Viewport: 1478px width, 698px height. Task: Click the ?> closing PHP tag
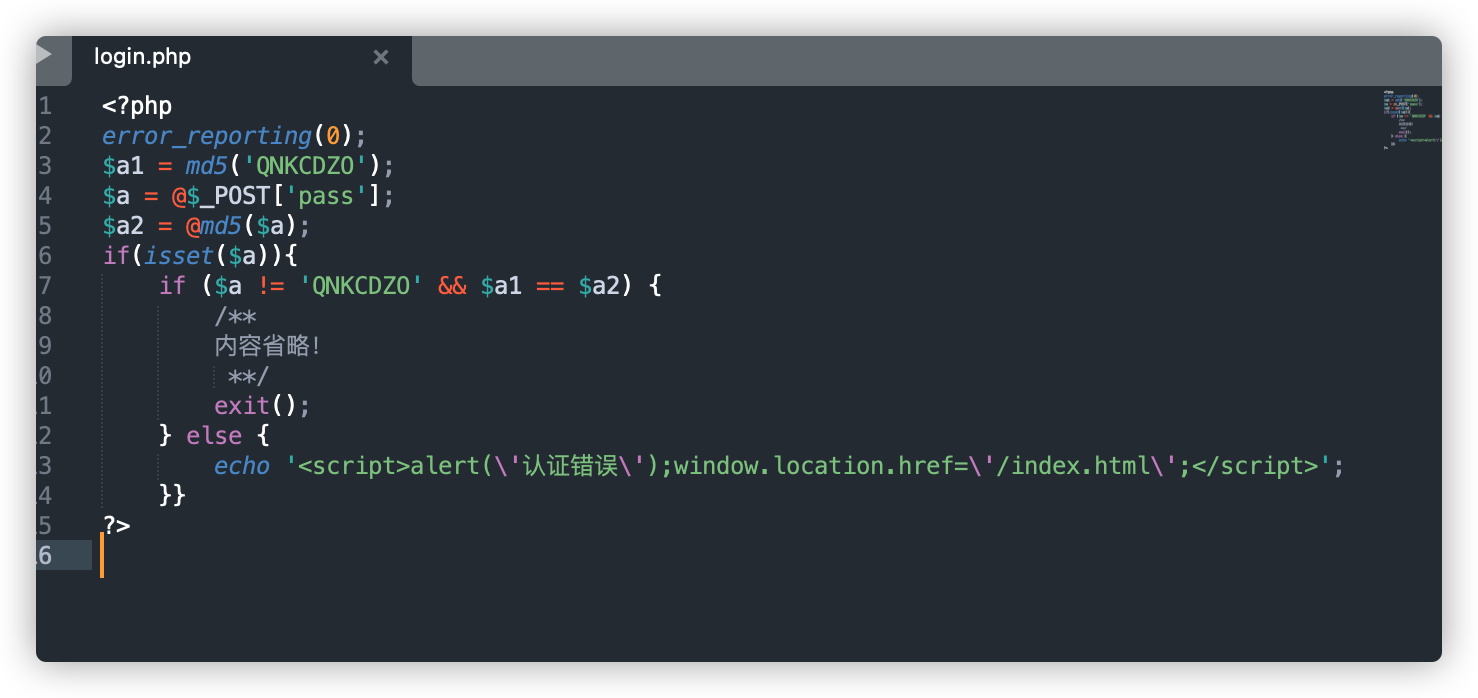[116, 526]
